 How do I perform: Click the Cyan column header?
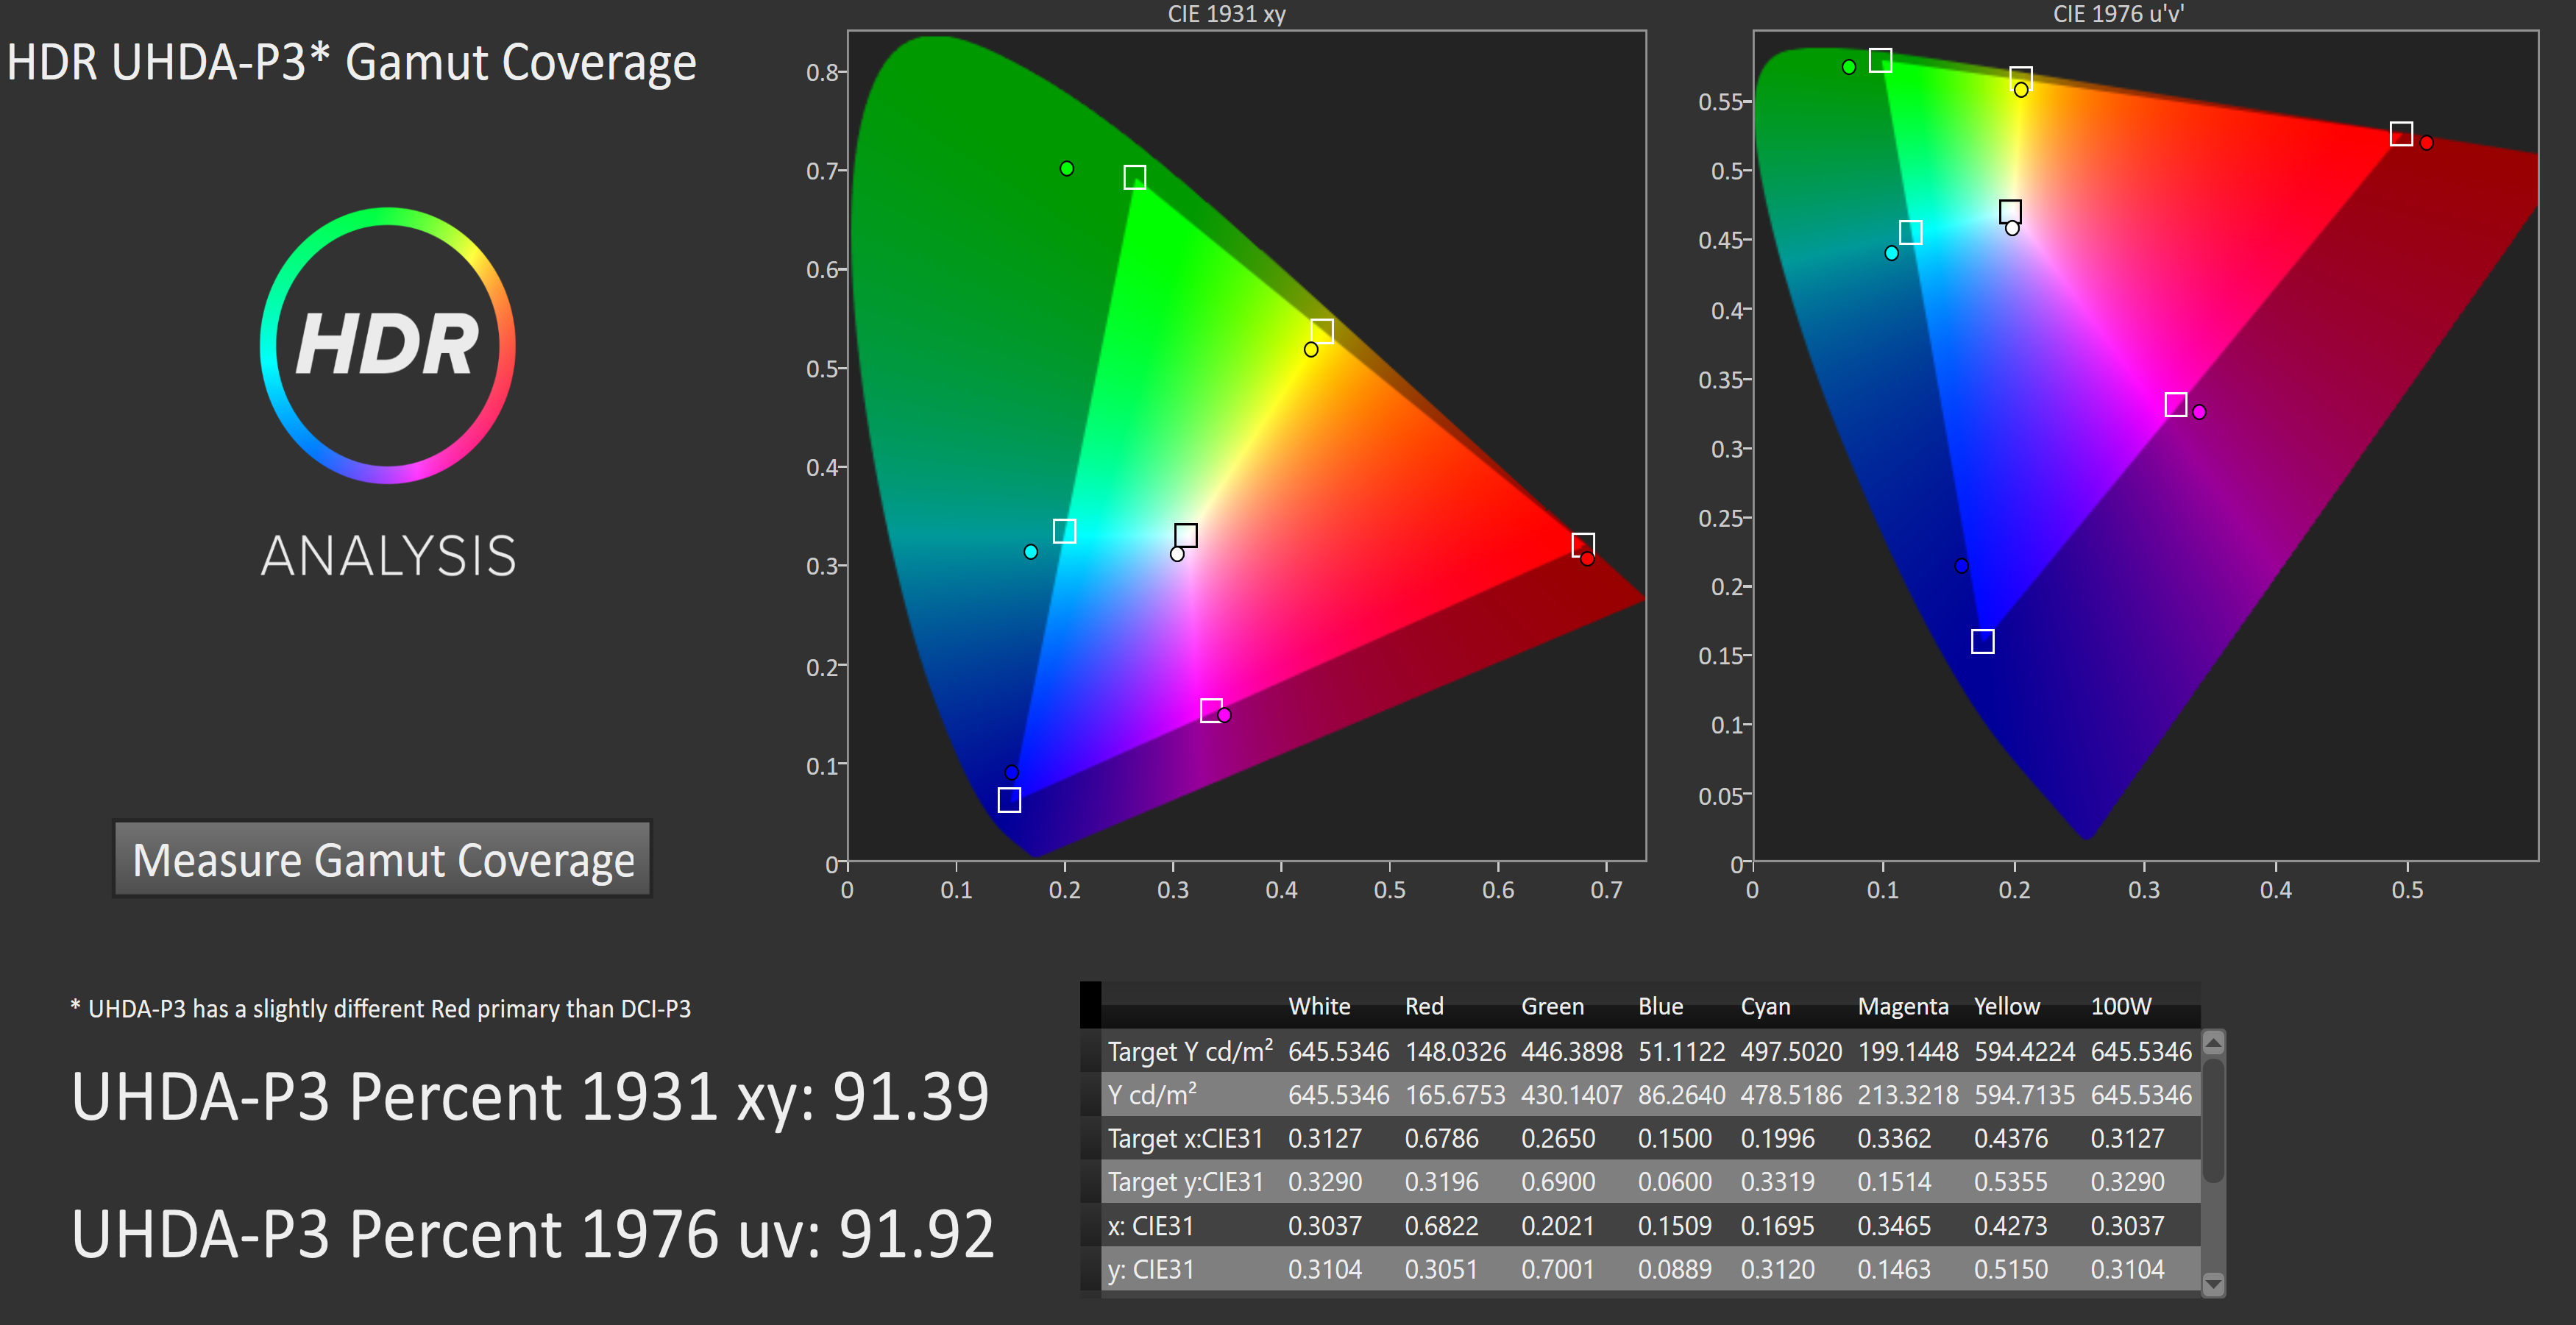[1765, 1006]
